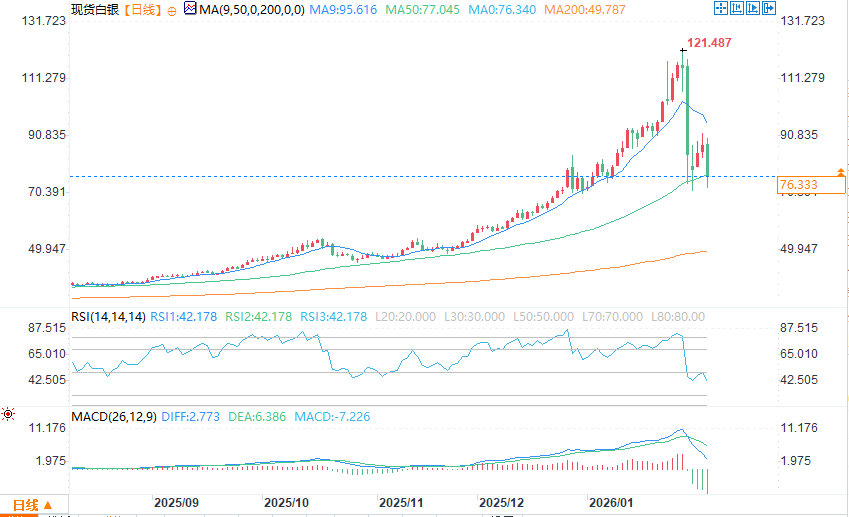Open the RSI(14,14,14) parameter settings

click(x=108, y=317)
